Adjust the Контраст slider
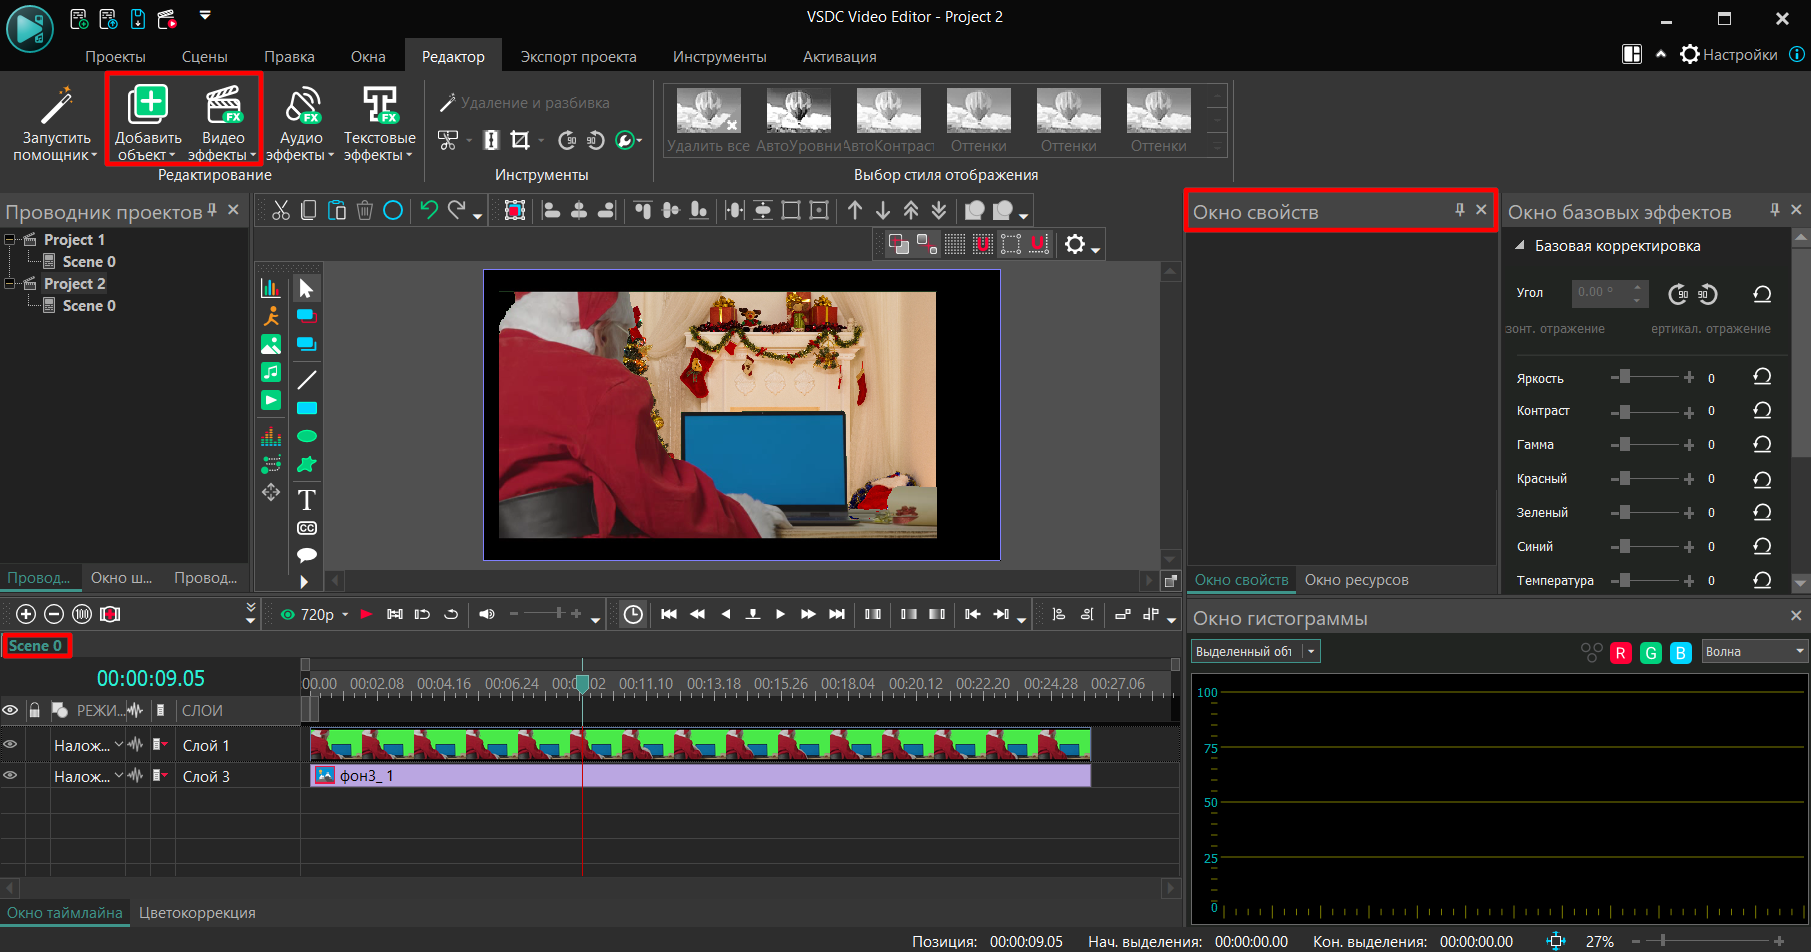The height and width of the screenshot is (952, 1811). pyautogui.click(x=1650, y=412)
